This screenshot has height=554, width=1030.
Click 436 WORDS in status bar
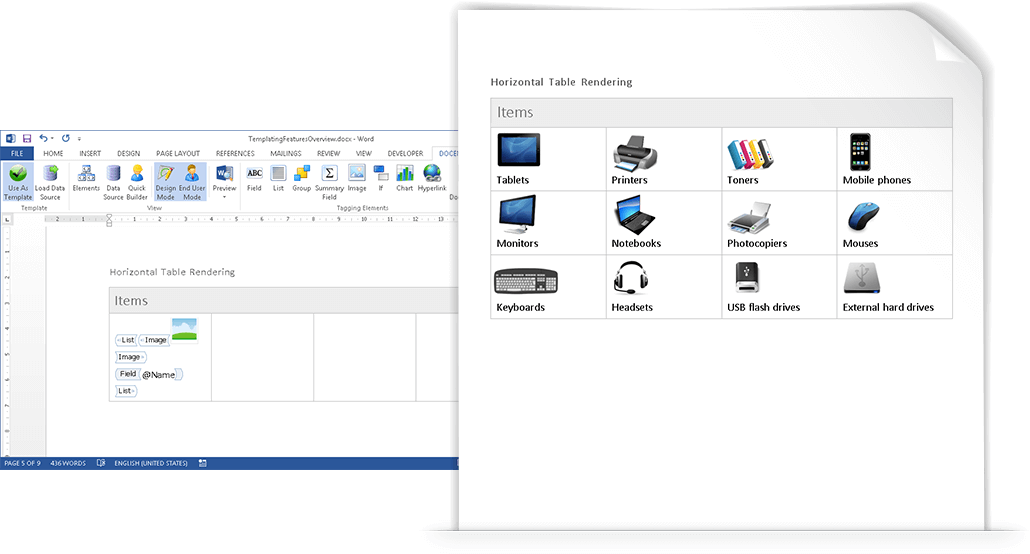68,463
